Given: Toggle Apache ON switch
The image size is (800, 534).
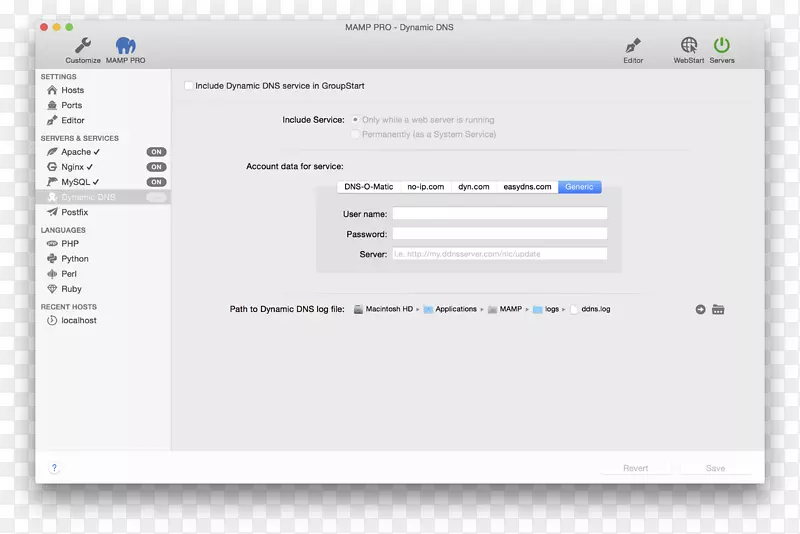Looking at the screenshot, I should pyautogui.click(x=156, y=152).
